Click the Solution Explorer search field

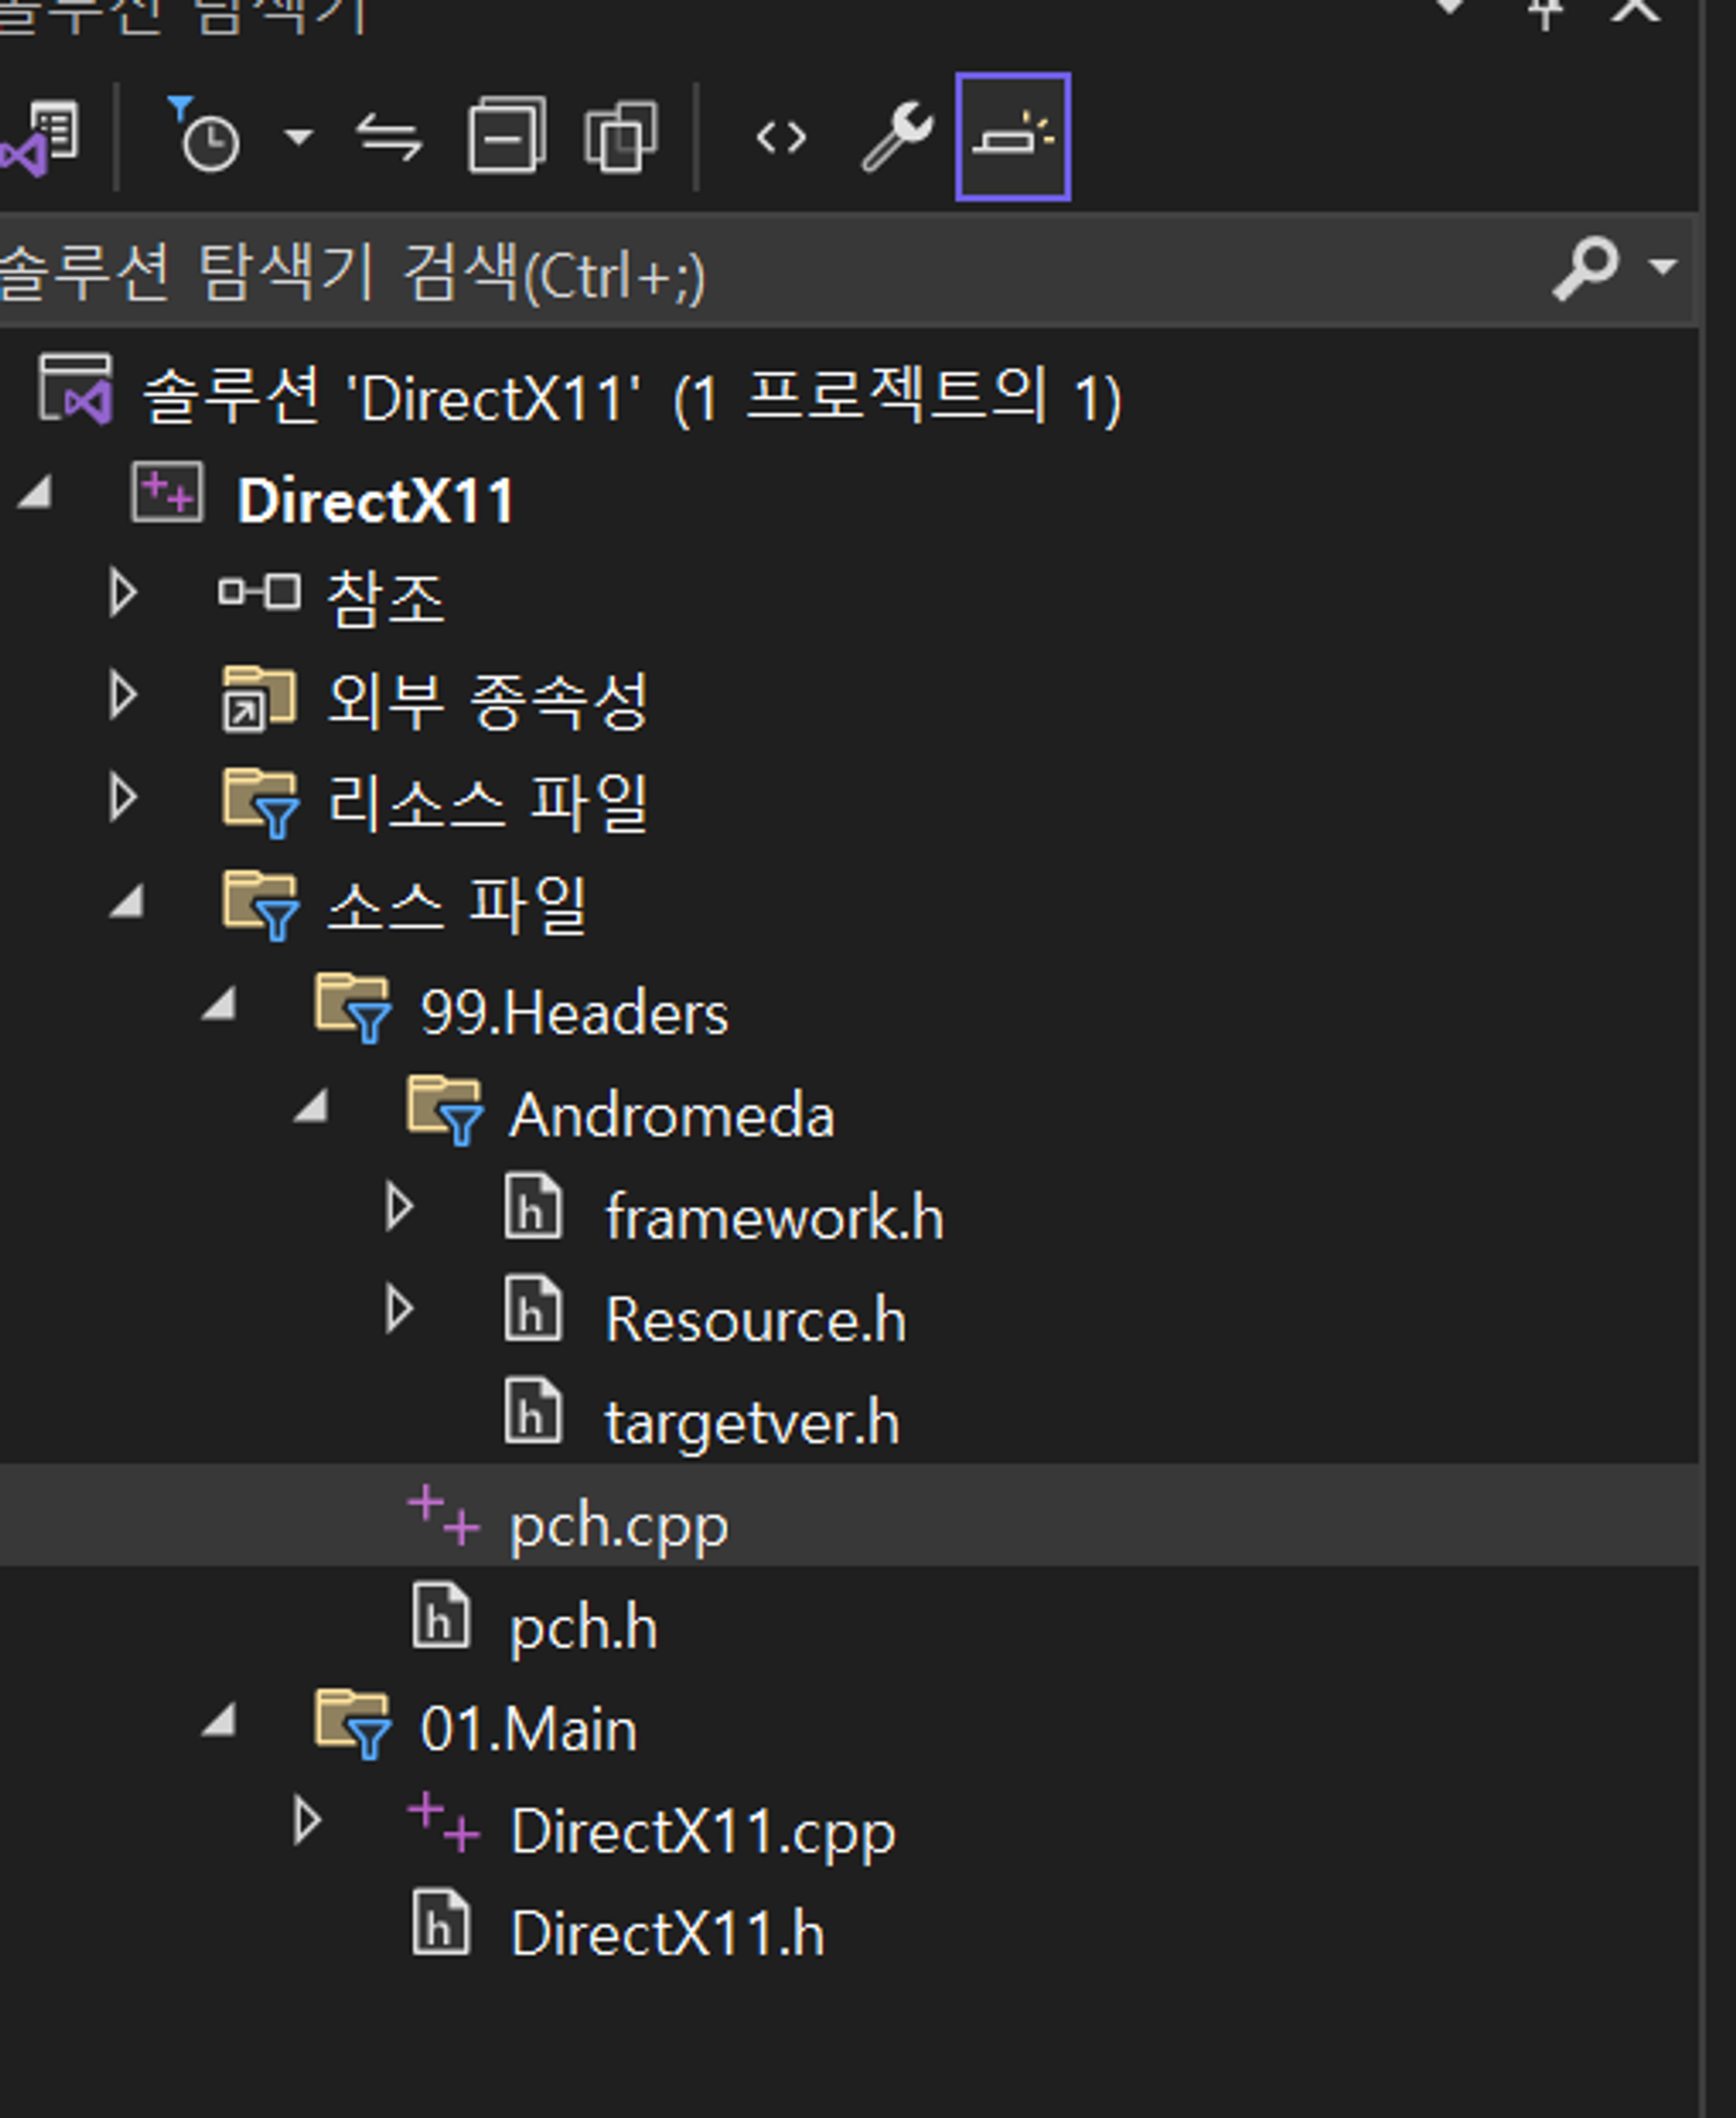[x=700, y=273]
